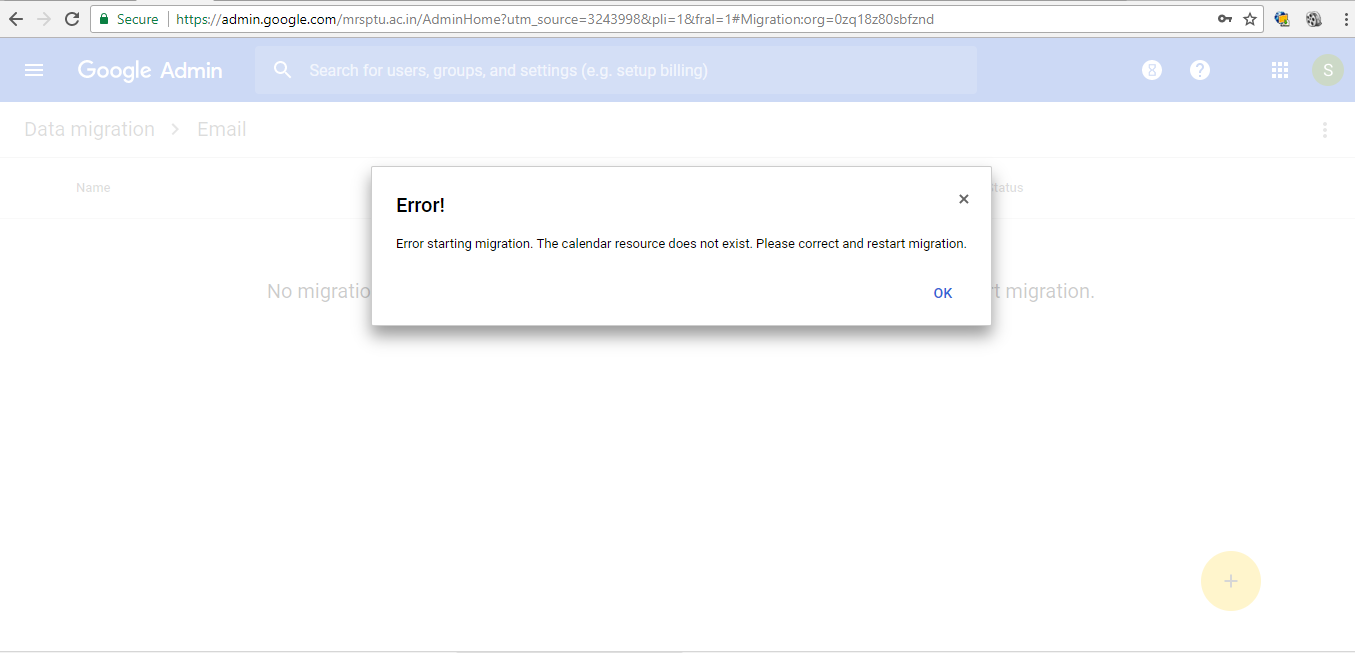1355x653 pixels.
Task: Reload the page
Action: point(71,19)
